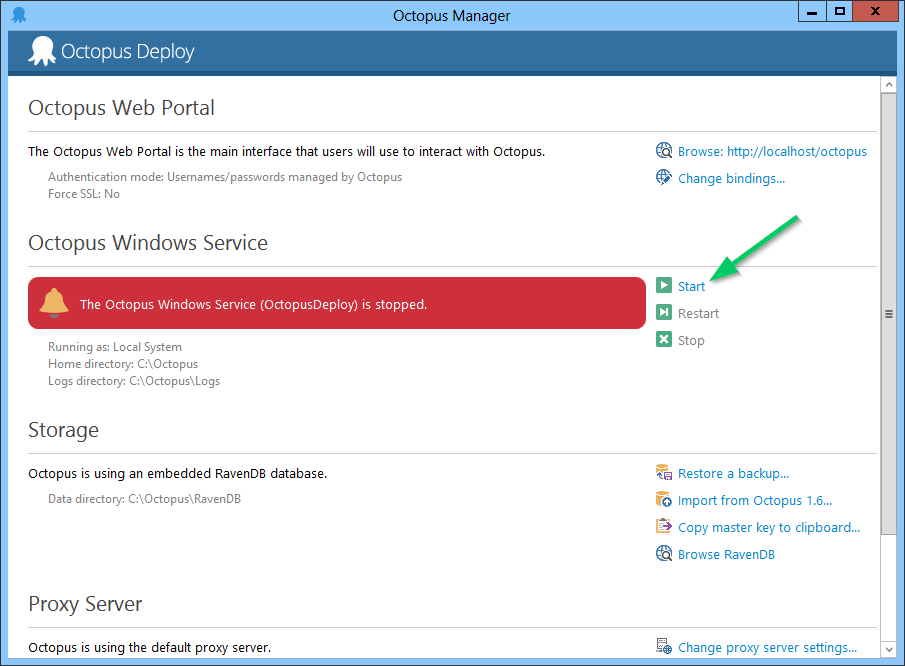
Task: Click the green Start play icon
Action: click(x=664, y=286)
